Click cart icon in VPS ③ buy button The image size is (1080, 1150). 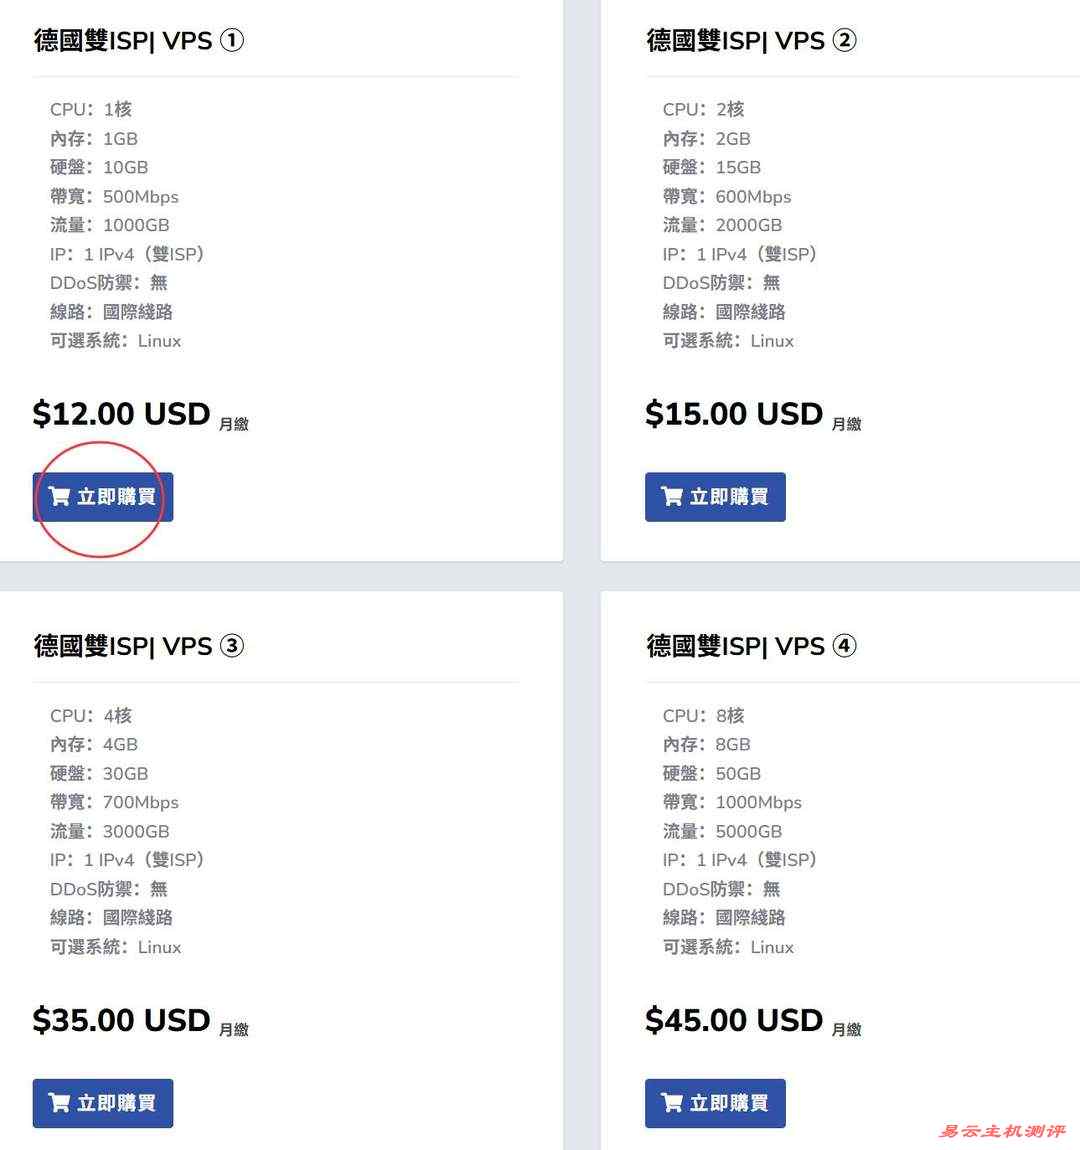pyautogui.click(x=59, y=1103)
